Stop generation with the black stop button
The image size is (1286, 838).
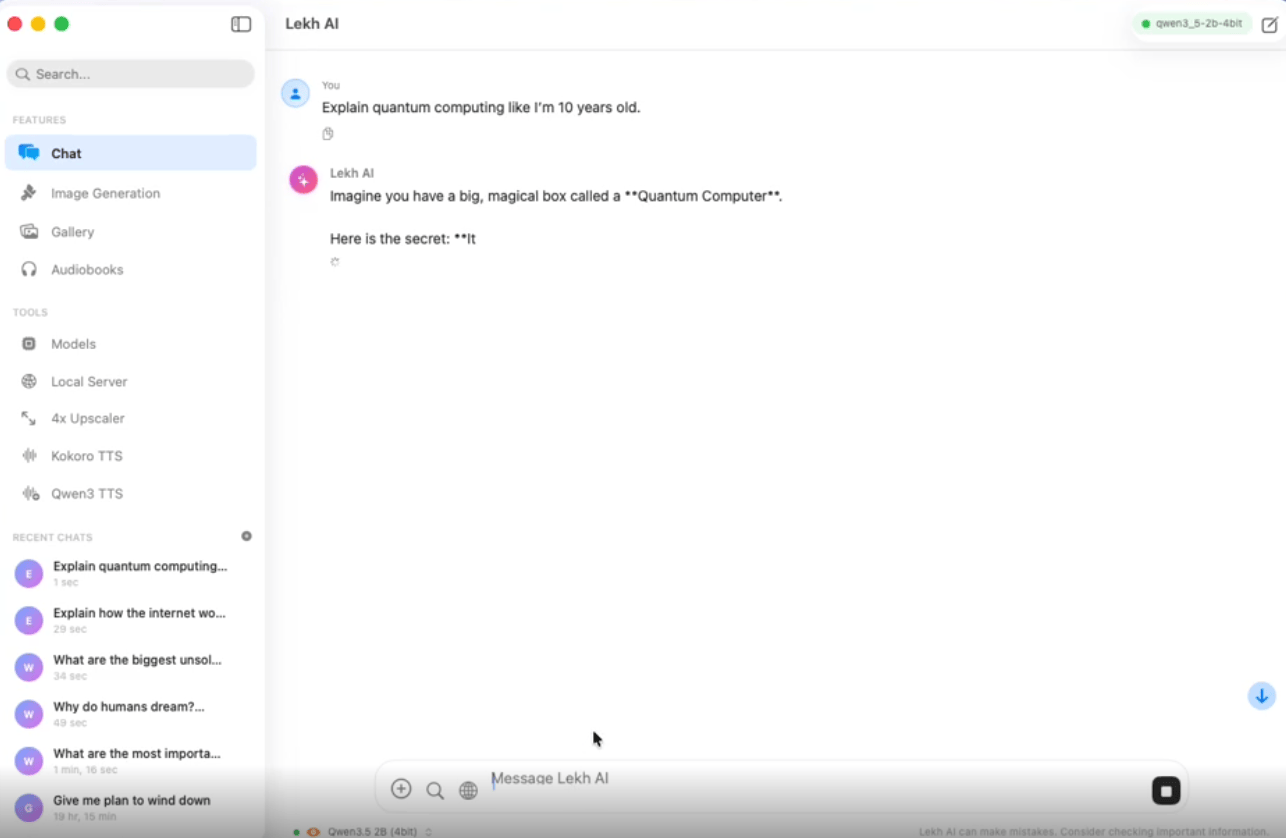point(1165,791)
